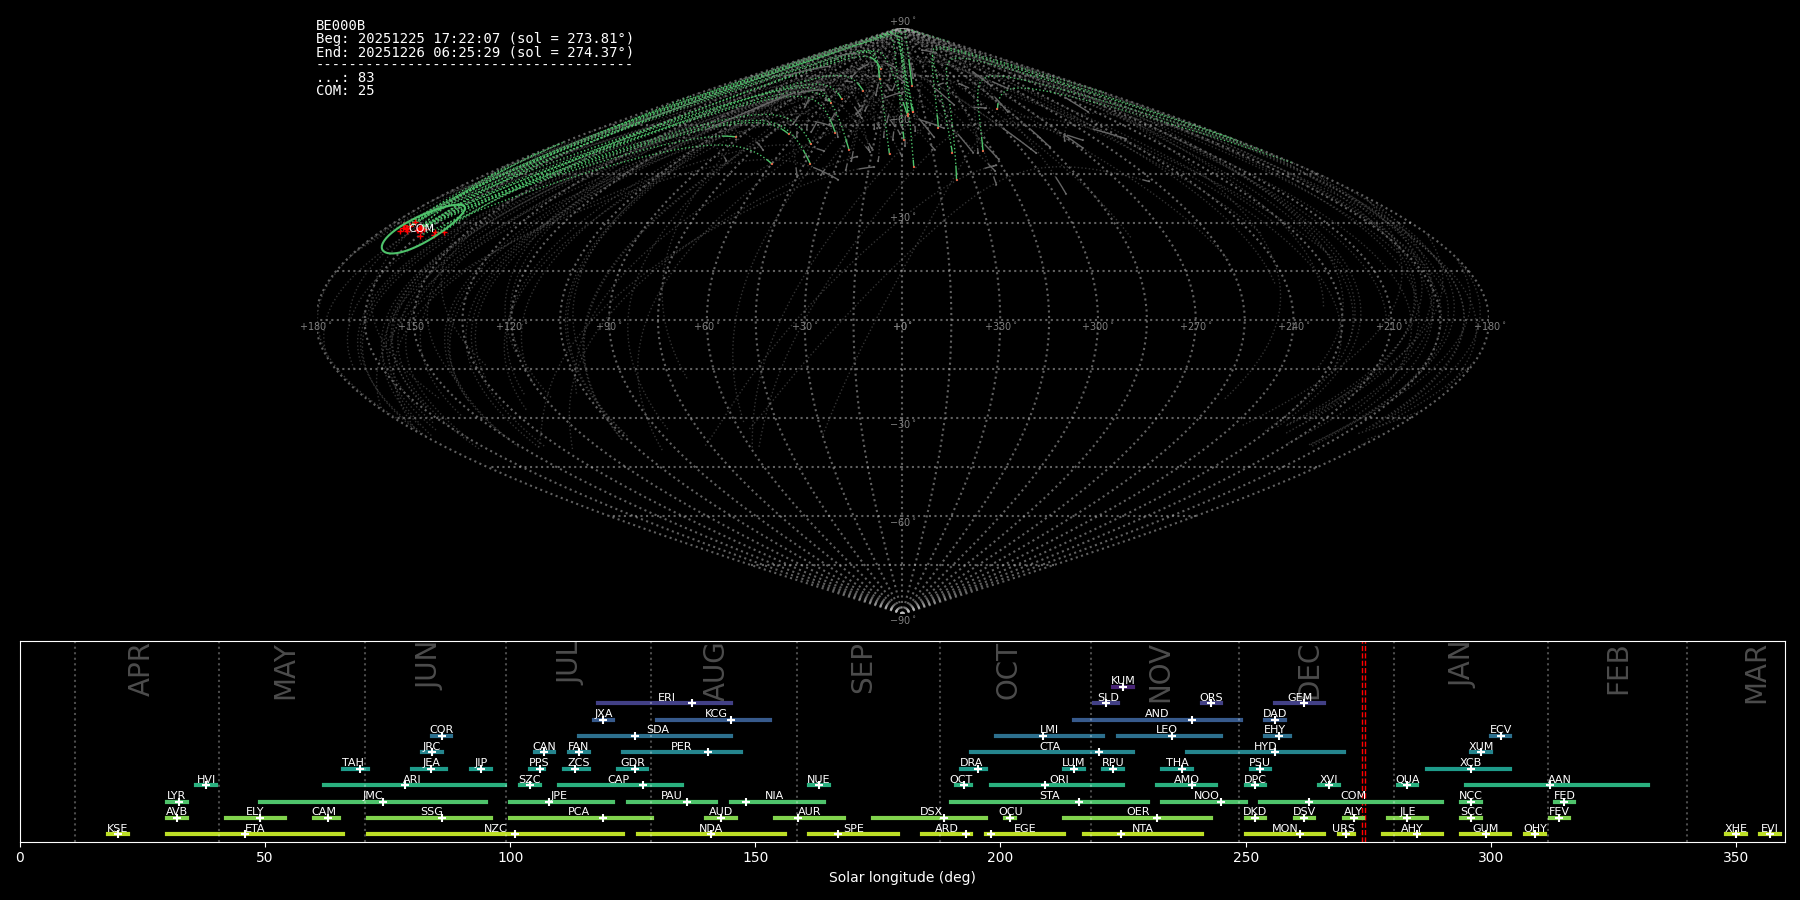Click the BE000B station title text
Image resolution: width=1800 pixels, height=900 pixels.
340,26
